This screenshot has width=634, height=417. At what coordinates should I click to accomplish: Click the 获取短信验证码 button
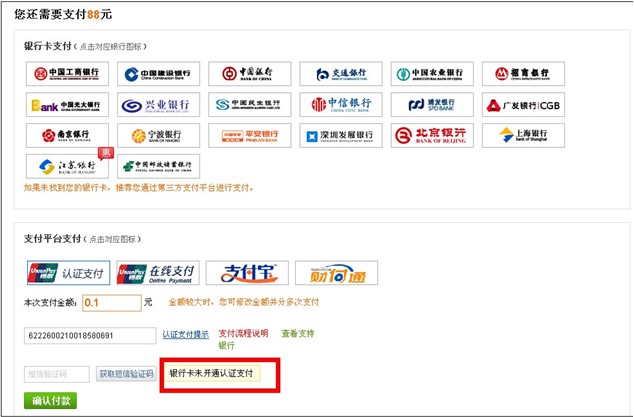tap(126, 374)
